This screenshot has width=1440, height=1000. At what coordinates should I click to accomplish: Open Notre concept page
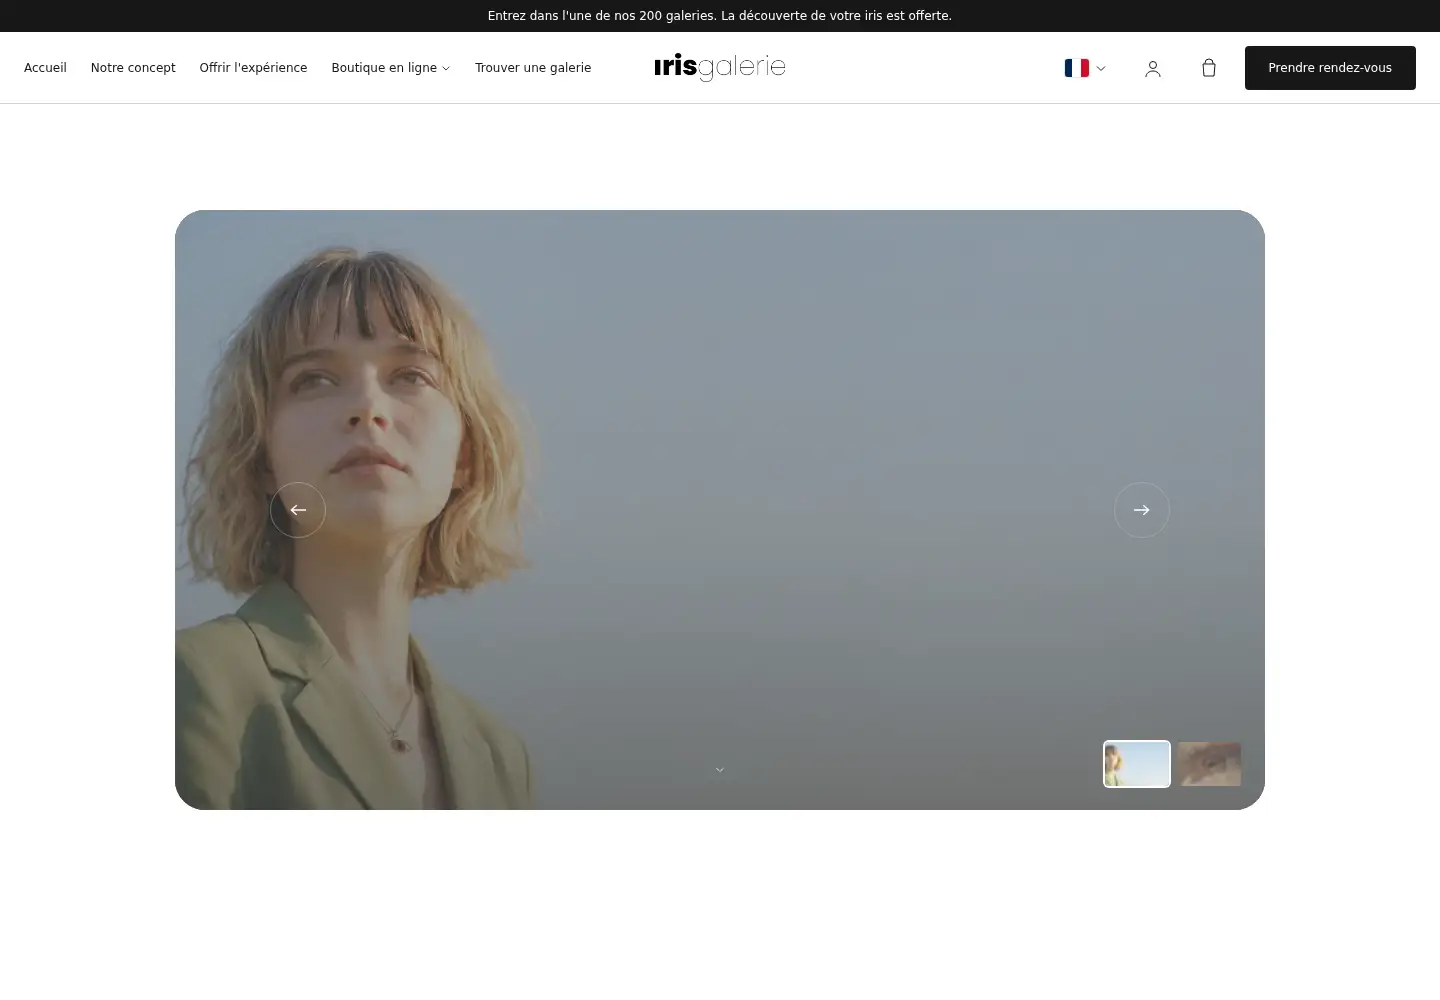click(133, 68)
